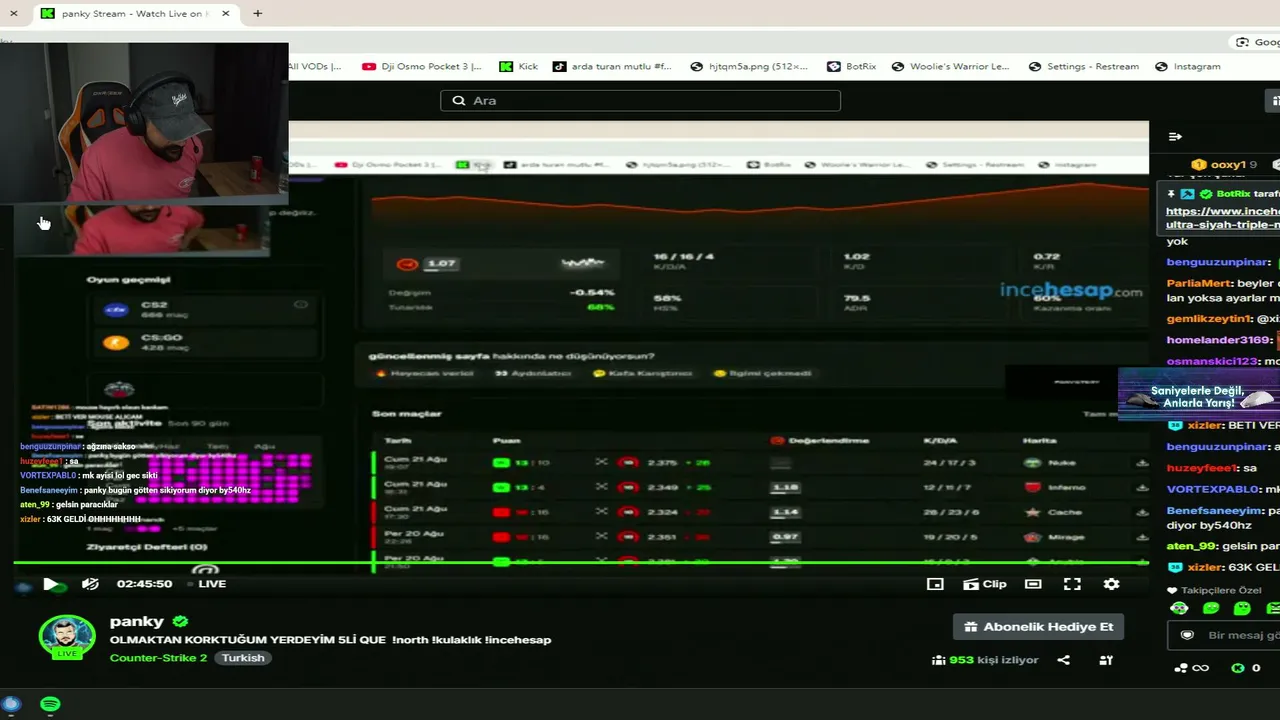Open the BotRix username in pinned message
This screenshot has height=720, width=1280.
pyautogui.click(x=1234, y=194)
